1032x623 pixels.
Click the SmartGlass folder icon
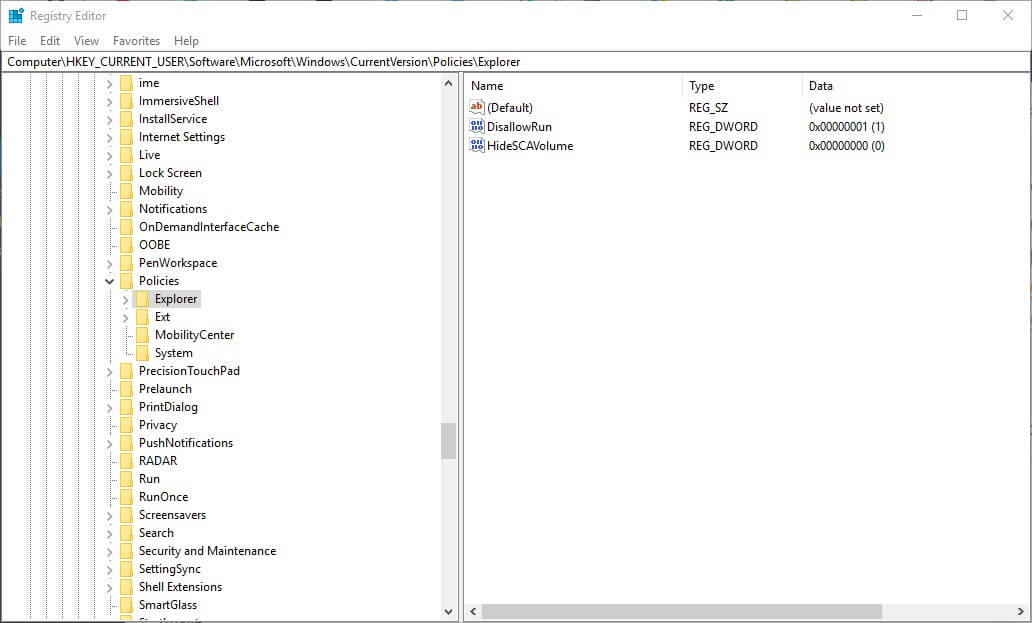126,605
